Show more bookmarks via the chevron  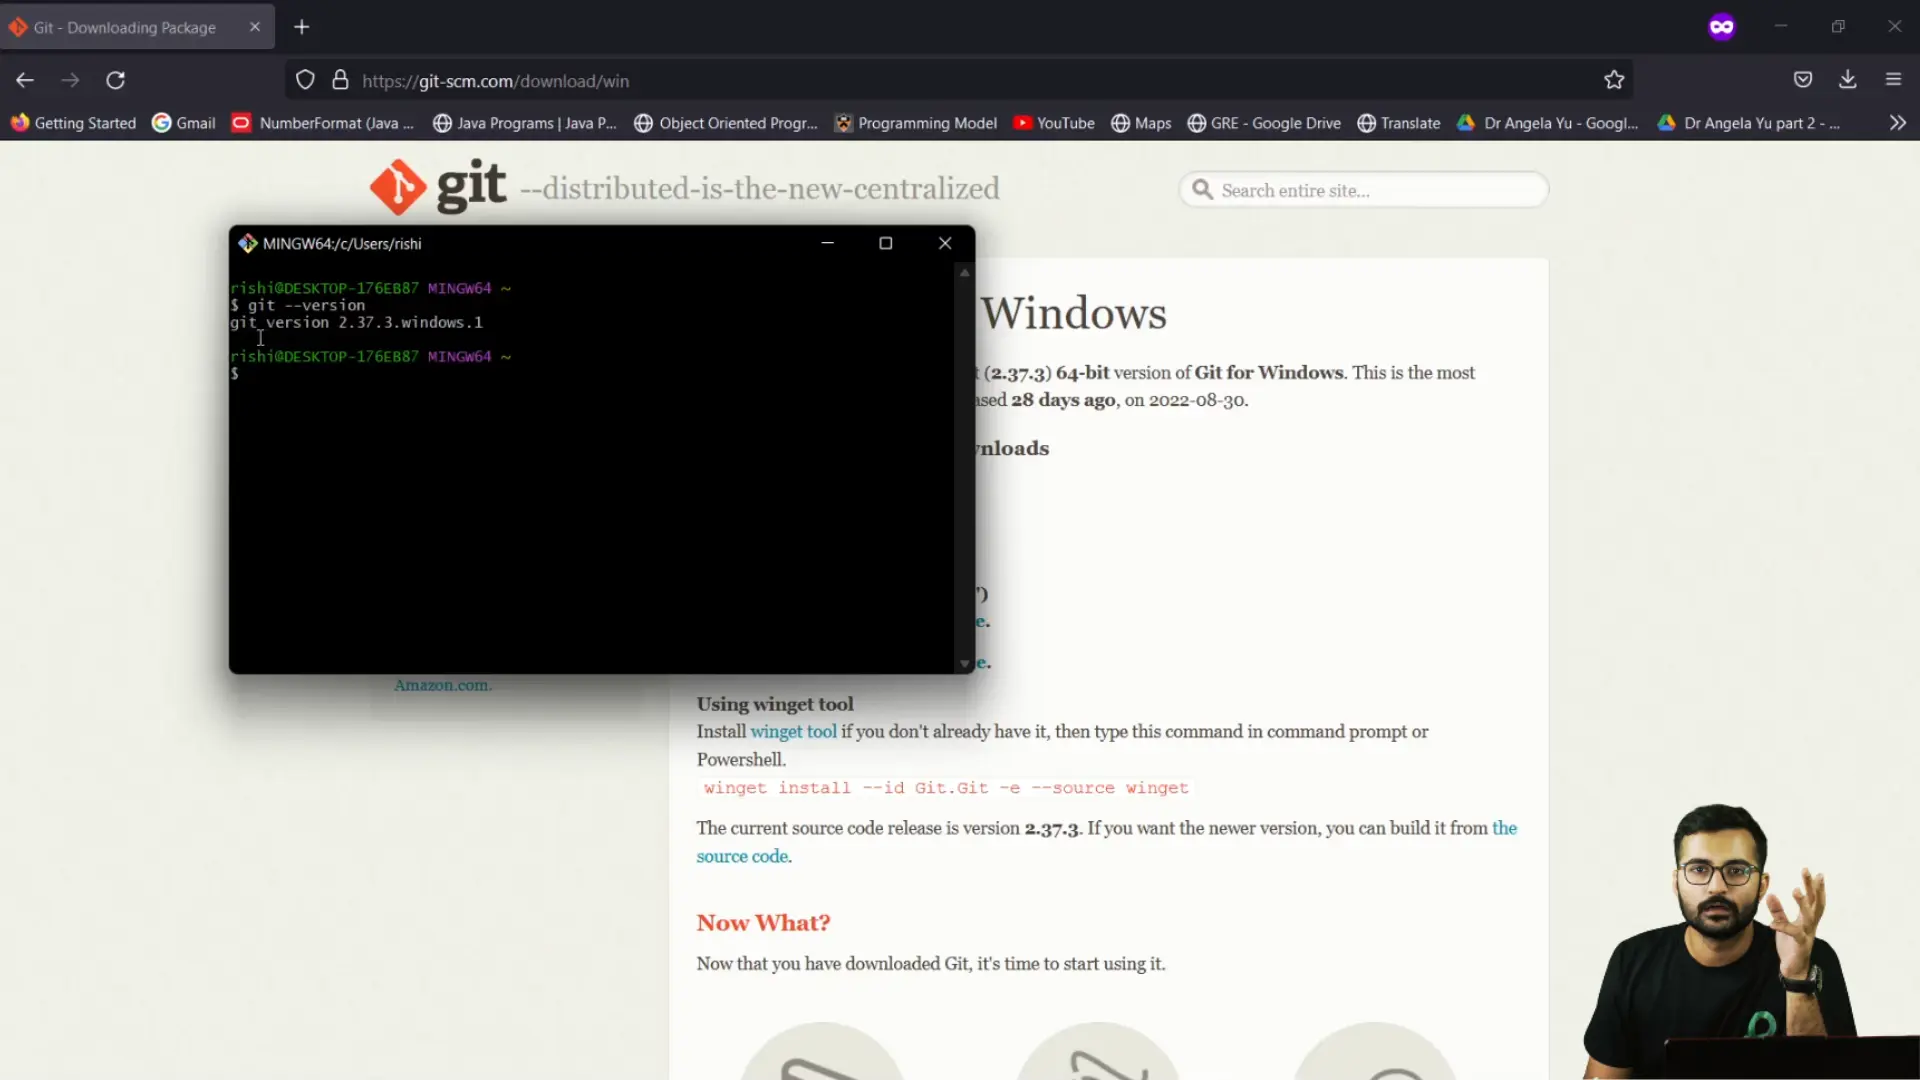pos(1897,123)
